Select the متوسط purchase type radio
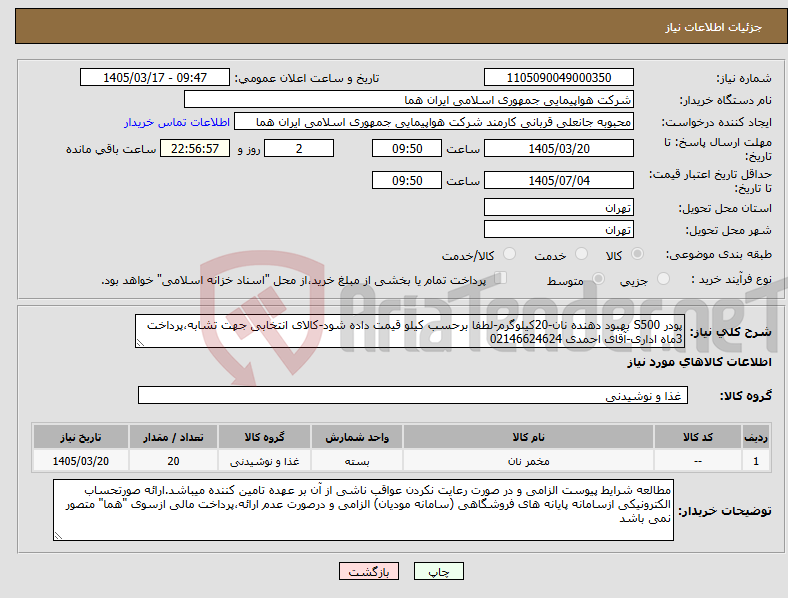788x598 pixels. (598, 278)
